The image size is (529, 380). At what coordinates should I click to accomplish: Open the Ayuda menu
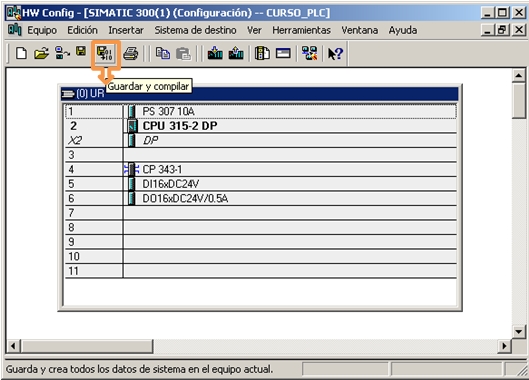(402, 30)
